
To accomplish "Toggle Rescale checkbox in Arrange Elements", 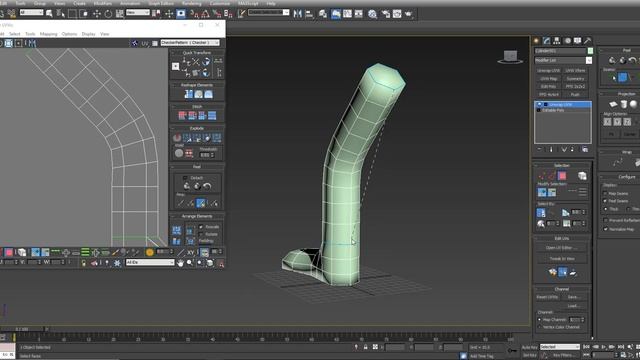I will coord(201,227).
